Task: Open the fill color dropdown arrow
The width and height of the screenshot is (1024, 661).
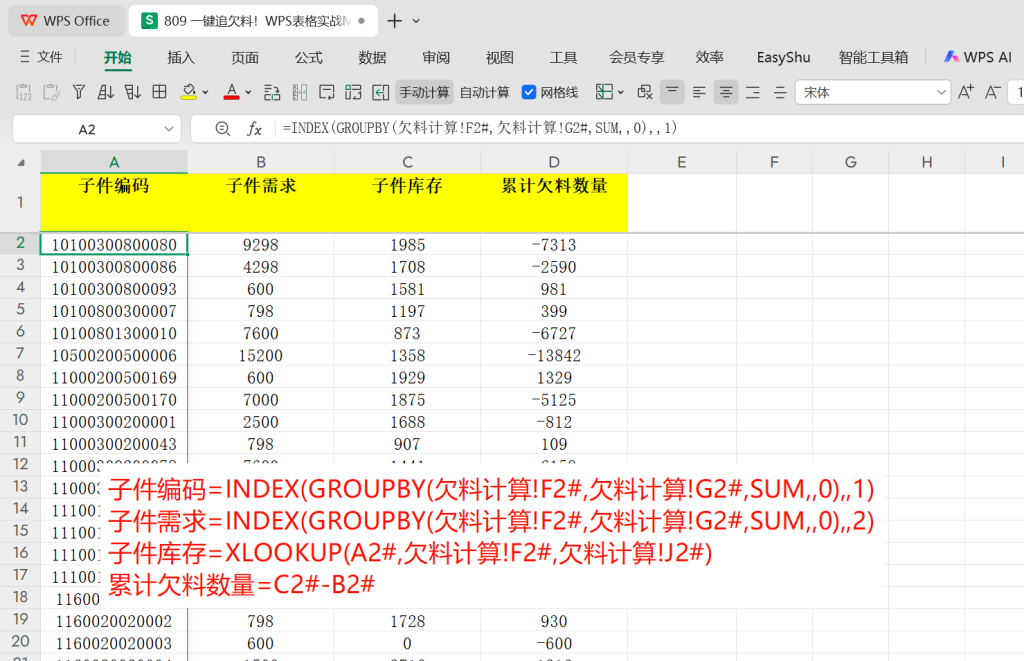Action: coord(205,93)
